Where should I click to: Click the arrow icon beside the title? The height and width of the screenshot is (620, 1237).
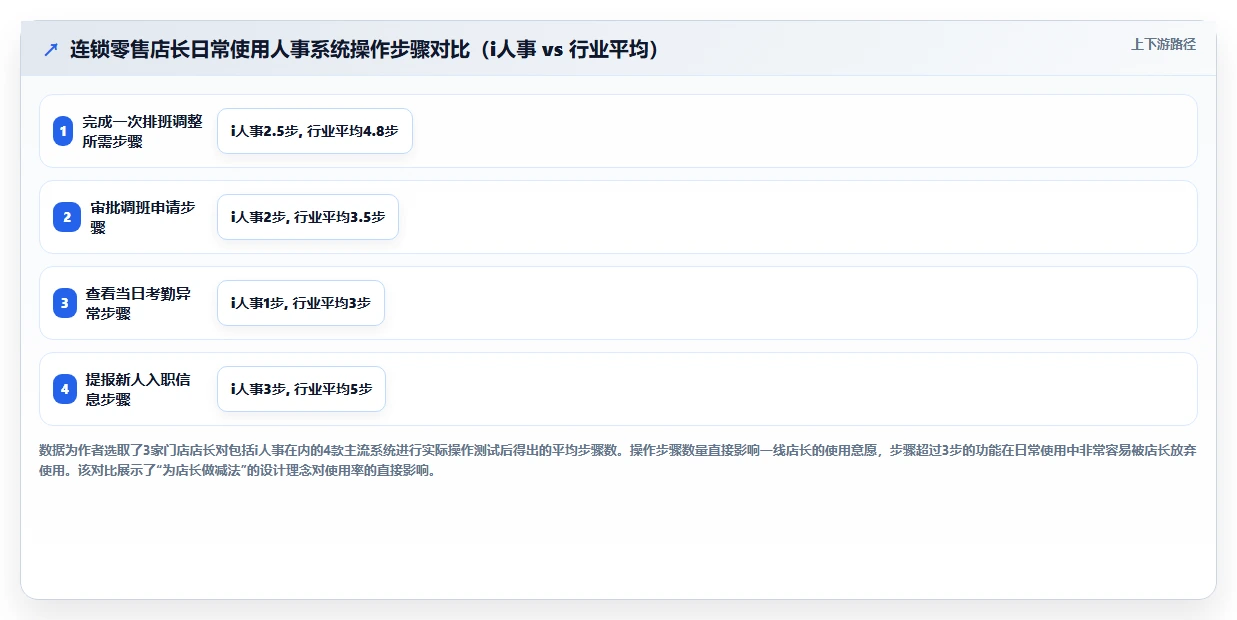click(51, 50)
